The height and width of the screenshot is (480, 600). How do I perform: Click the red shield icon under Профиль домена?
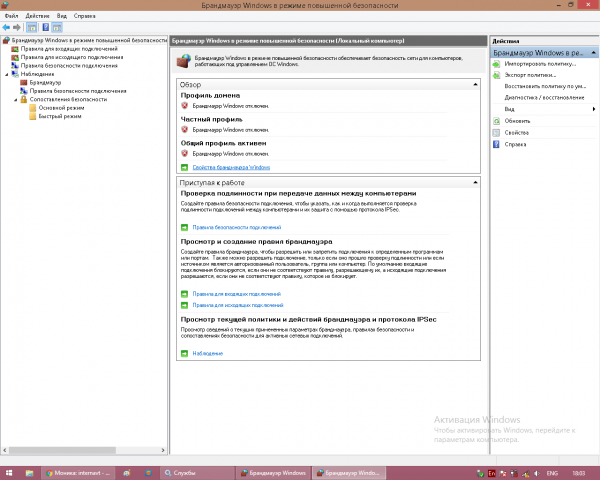coord(184,106)
